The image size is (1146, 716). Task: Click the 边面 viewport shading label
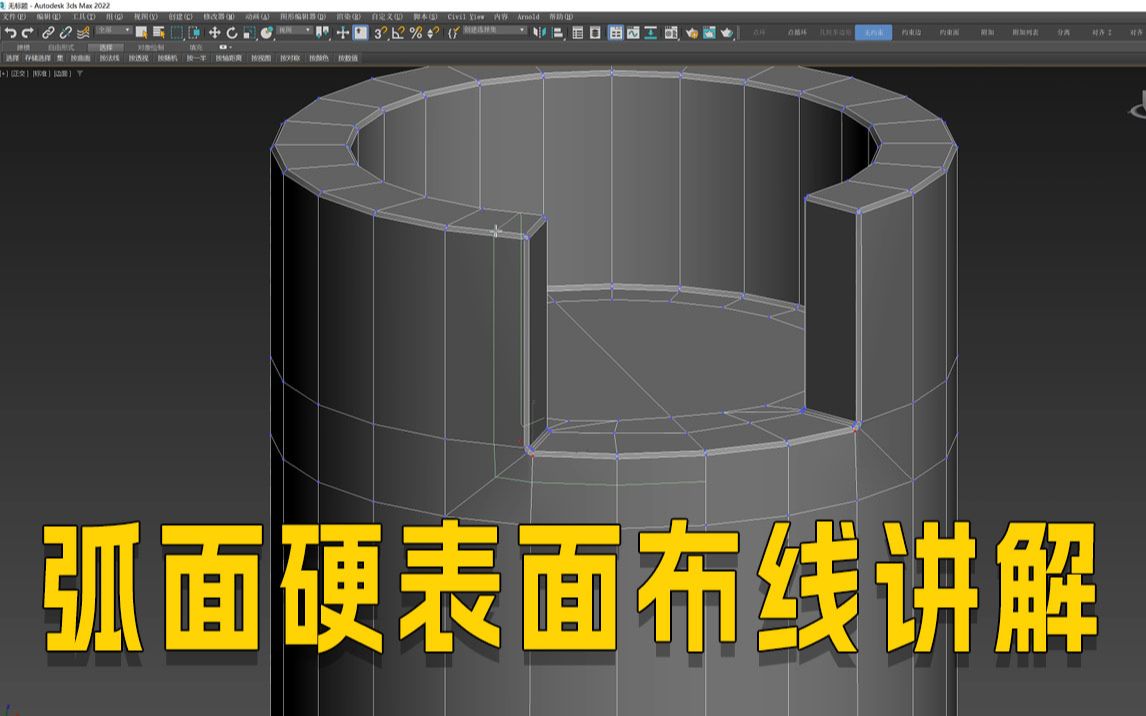coord(61,73)
